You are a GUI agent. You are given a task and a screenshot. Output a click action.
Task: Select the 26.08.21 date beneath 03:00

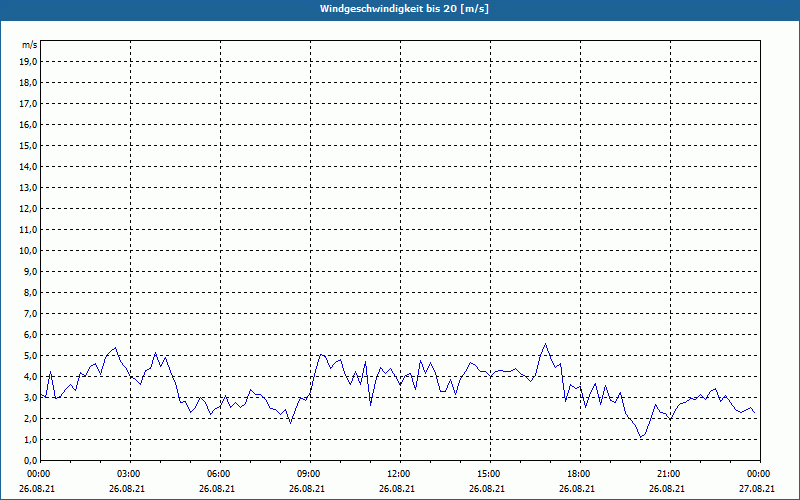click(127, 488)
